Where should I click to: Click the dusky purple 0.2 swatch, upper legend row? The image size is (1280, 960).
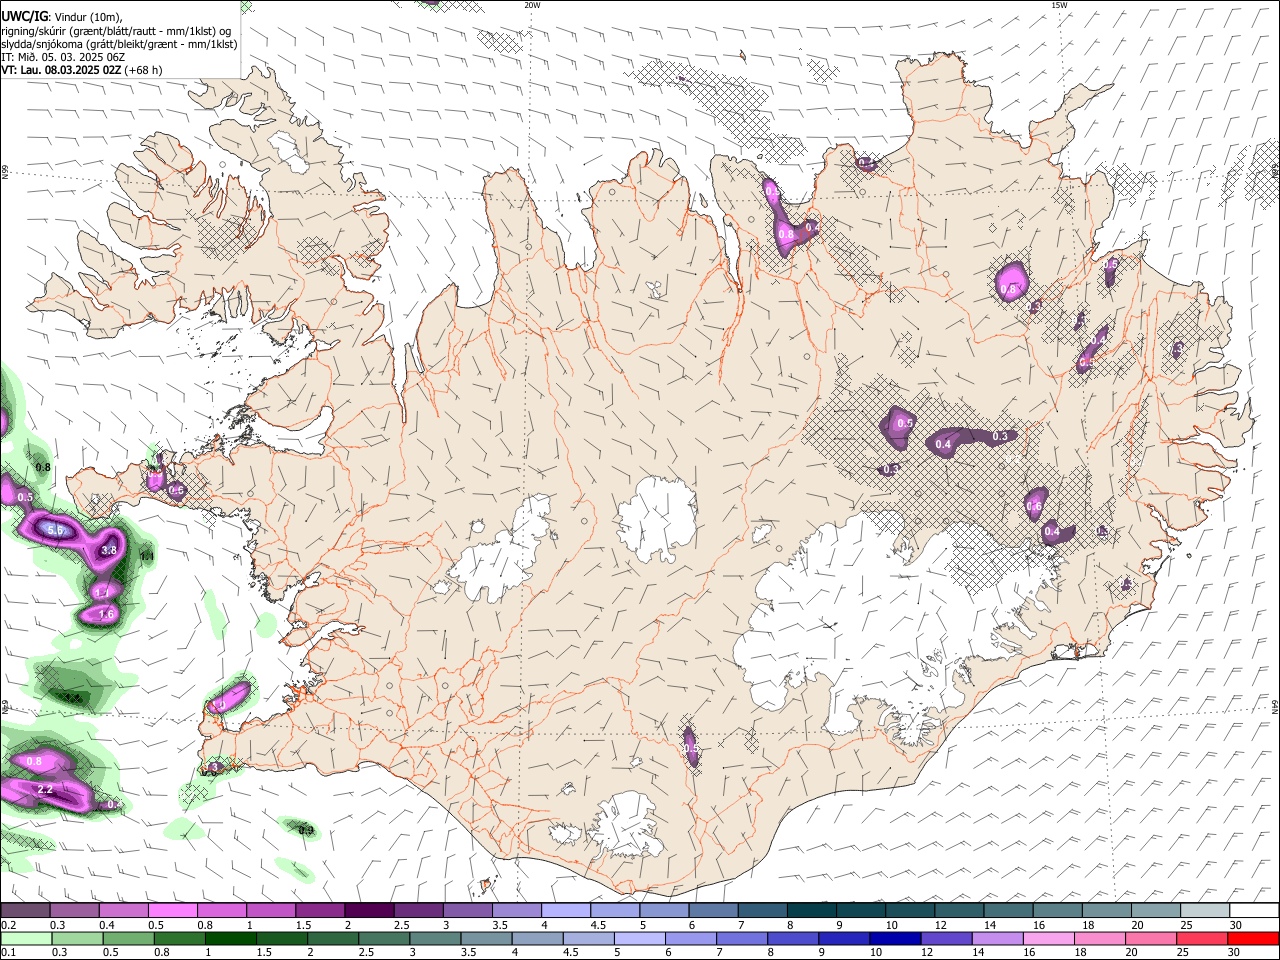[x=25, y=911]
